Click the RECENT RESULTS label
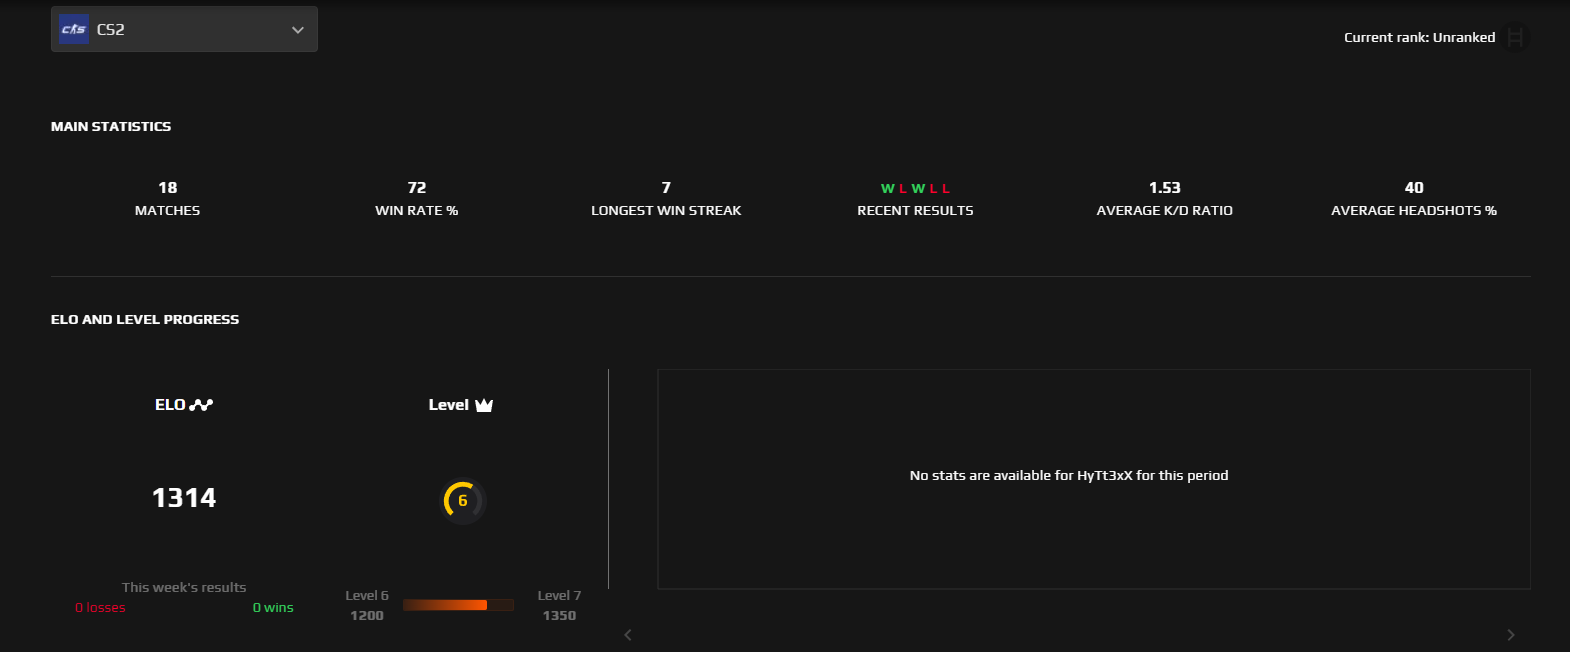The width and height of the screenshot is (1570, 652). click(x=915, y=210)
